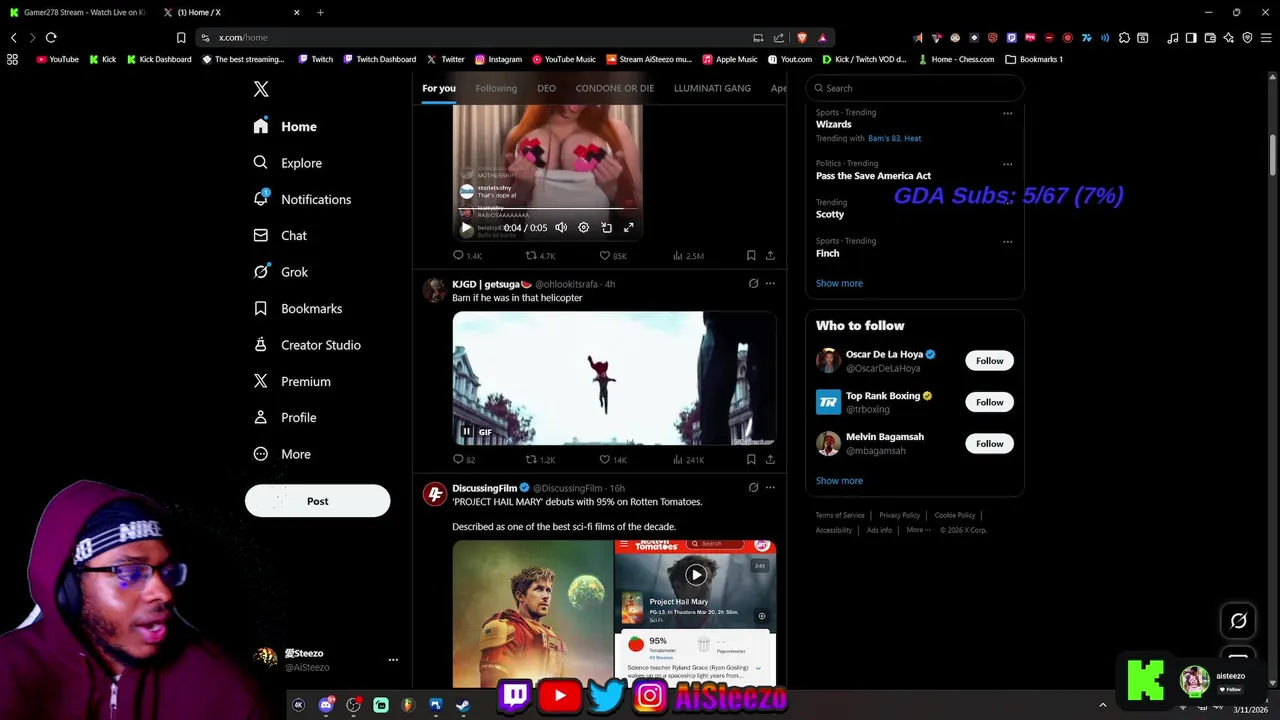Open the Privacy Policy link
Image resolution: width=1280 pixels, height=720 pixels.
click(x=899, y=515)
